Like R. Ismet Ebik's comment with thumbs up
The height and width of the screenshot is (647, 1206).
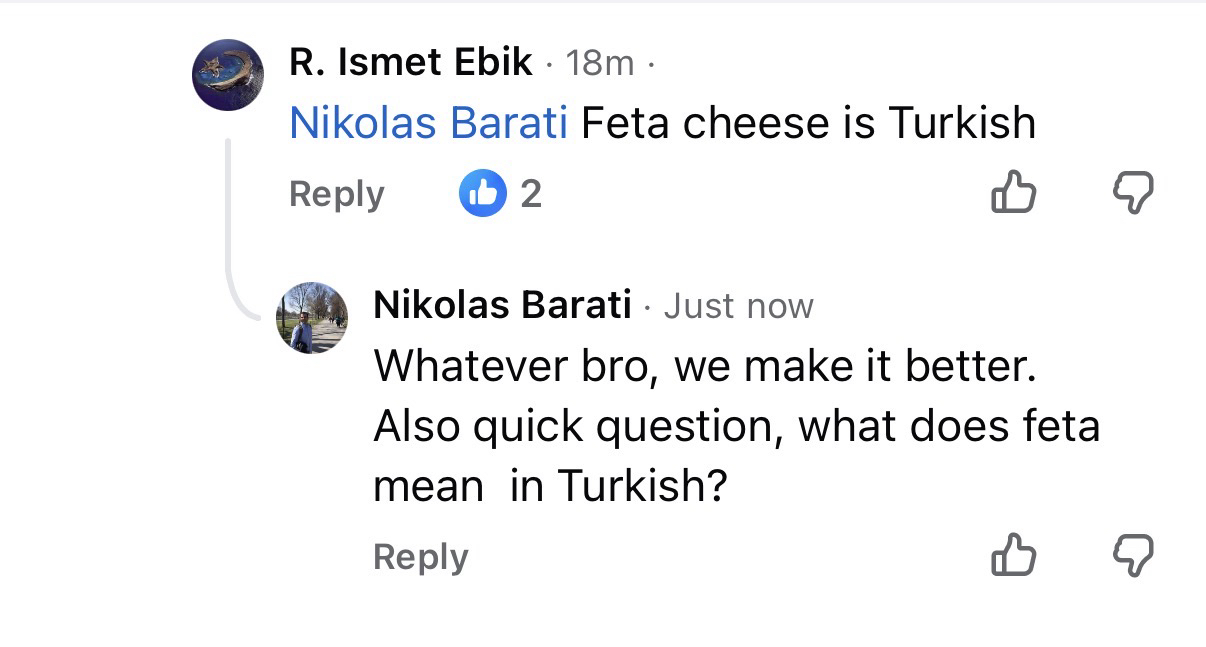[1013, 192]
